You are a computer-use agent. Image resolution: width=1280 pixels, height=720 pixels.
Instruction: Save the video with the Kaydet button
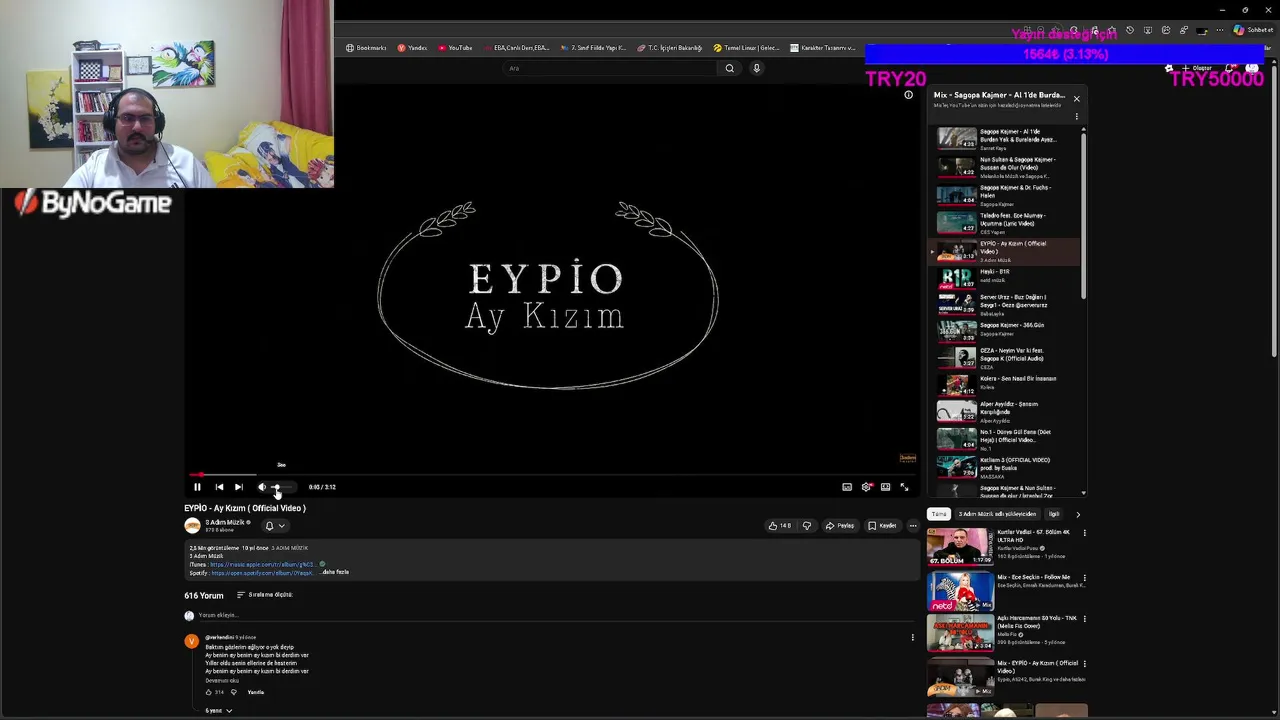(882, 526)
